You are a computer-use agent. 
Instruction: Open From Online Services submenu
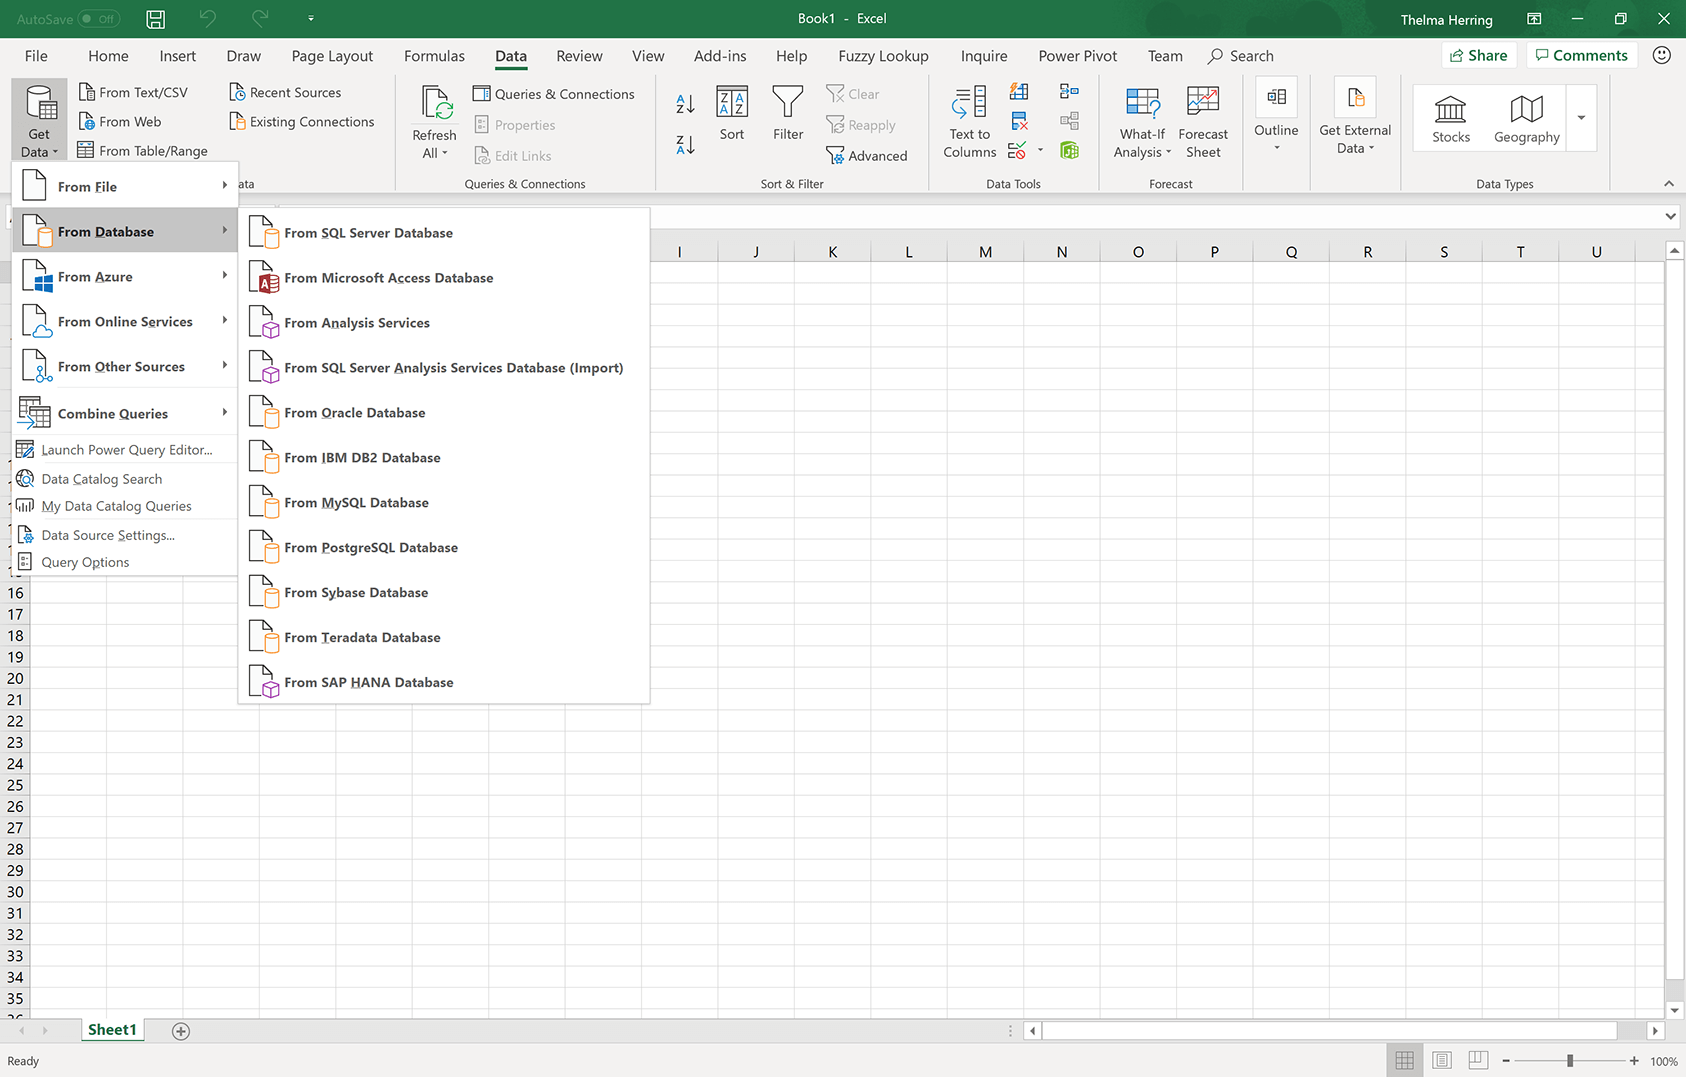pos(126,322)
